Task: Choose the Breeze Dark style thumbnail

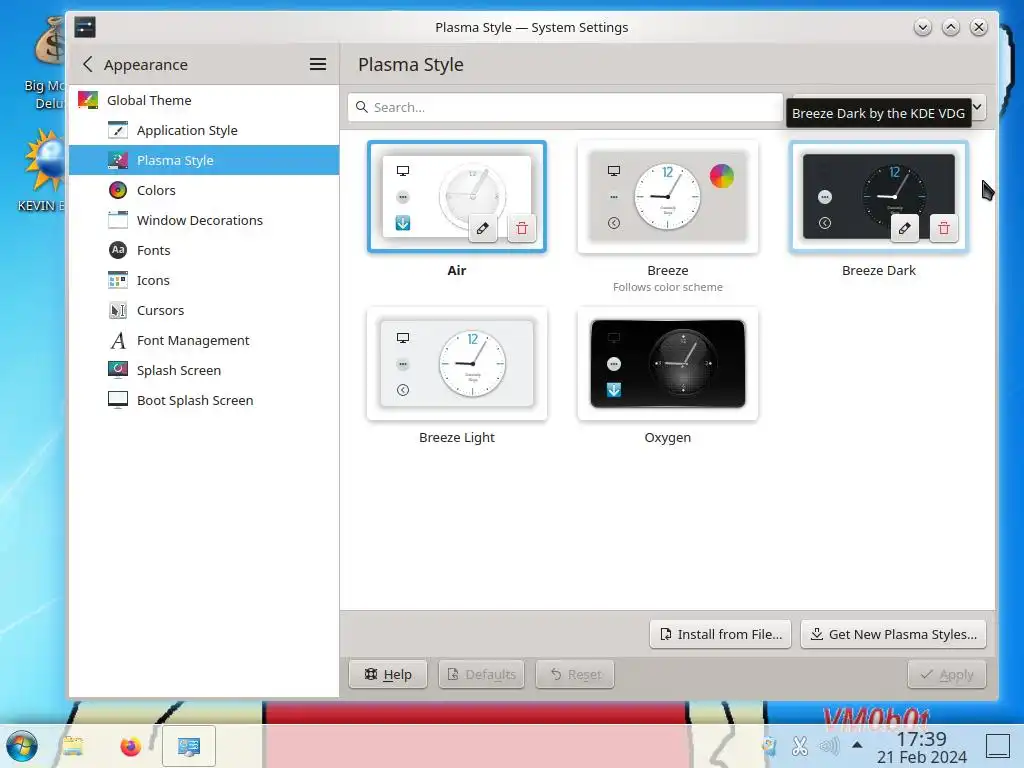Action: click(x=878, y=197)
